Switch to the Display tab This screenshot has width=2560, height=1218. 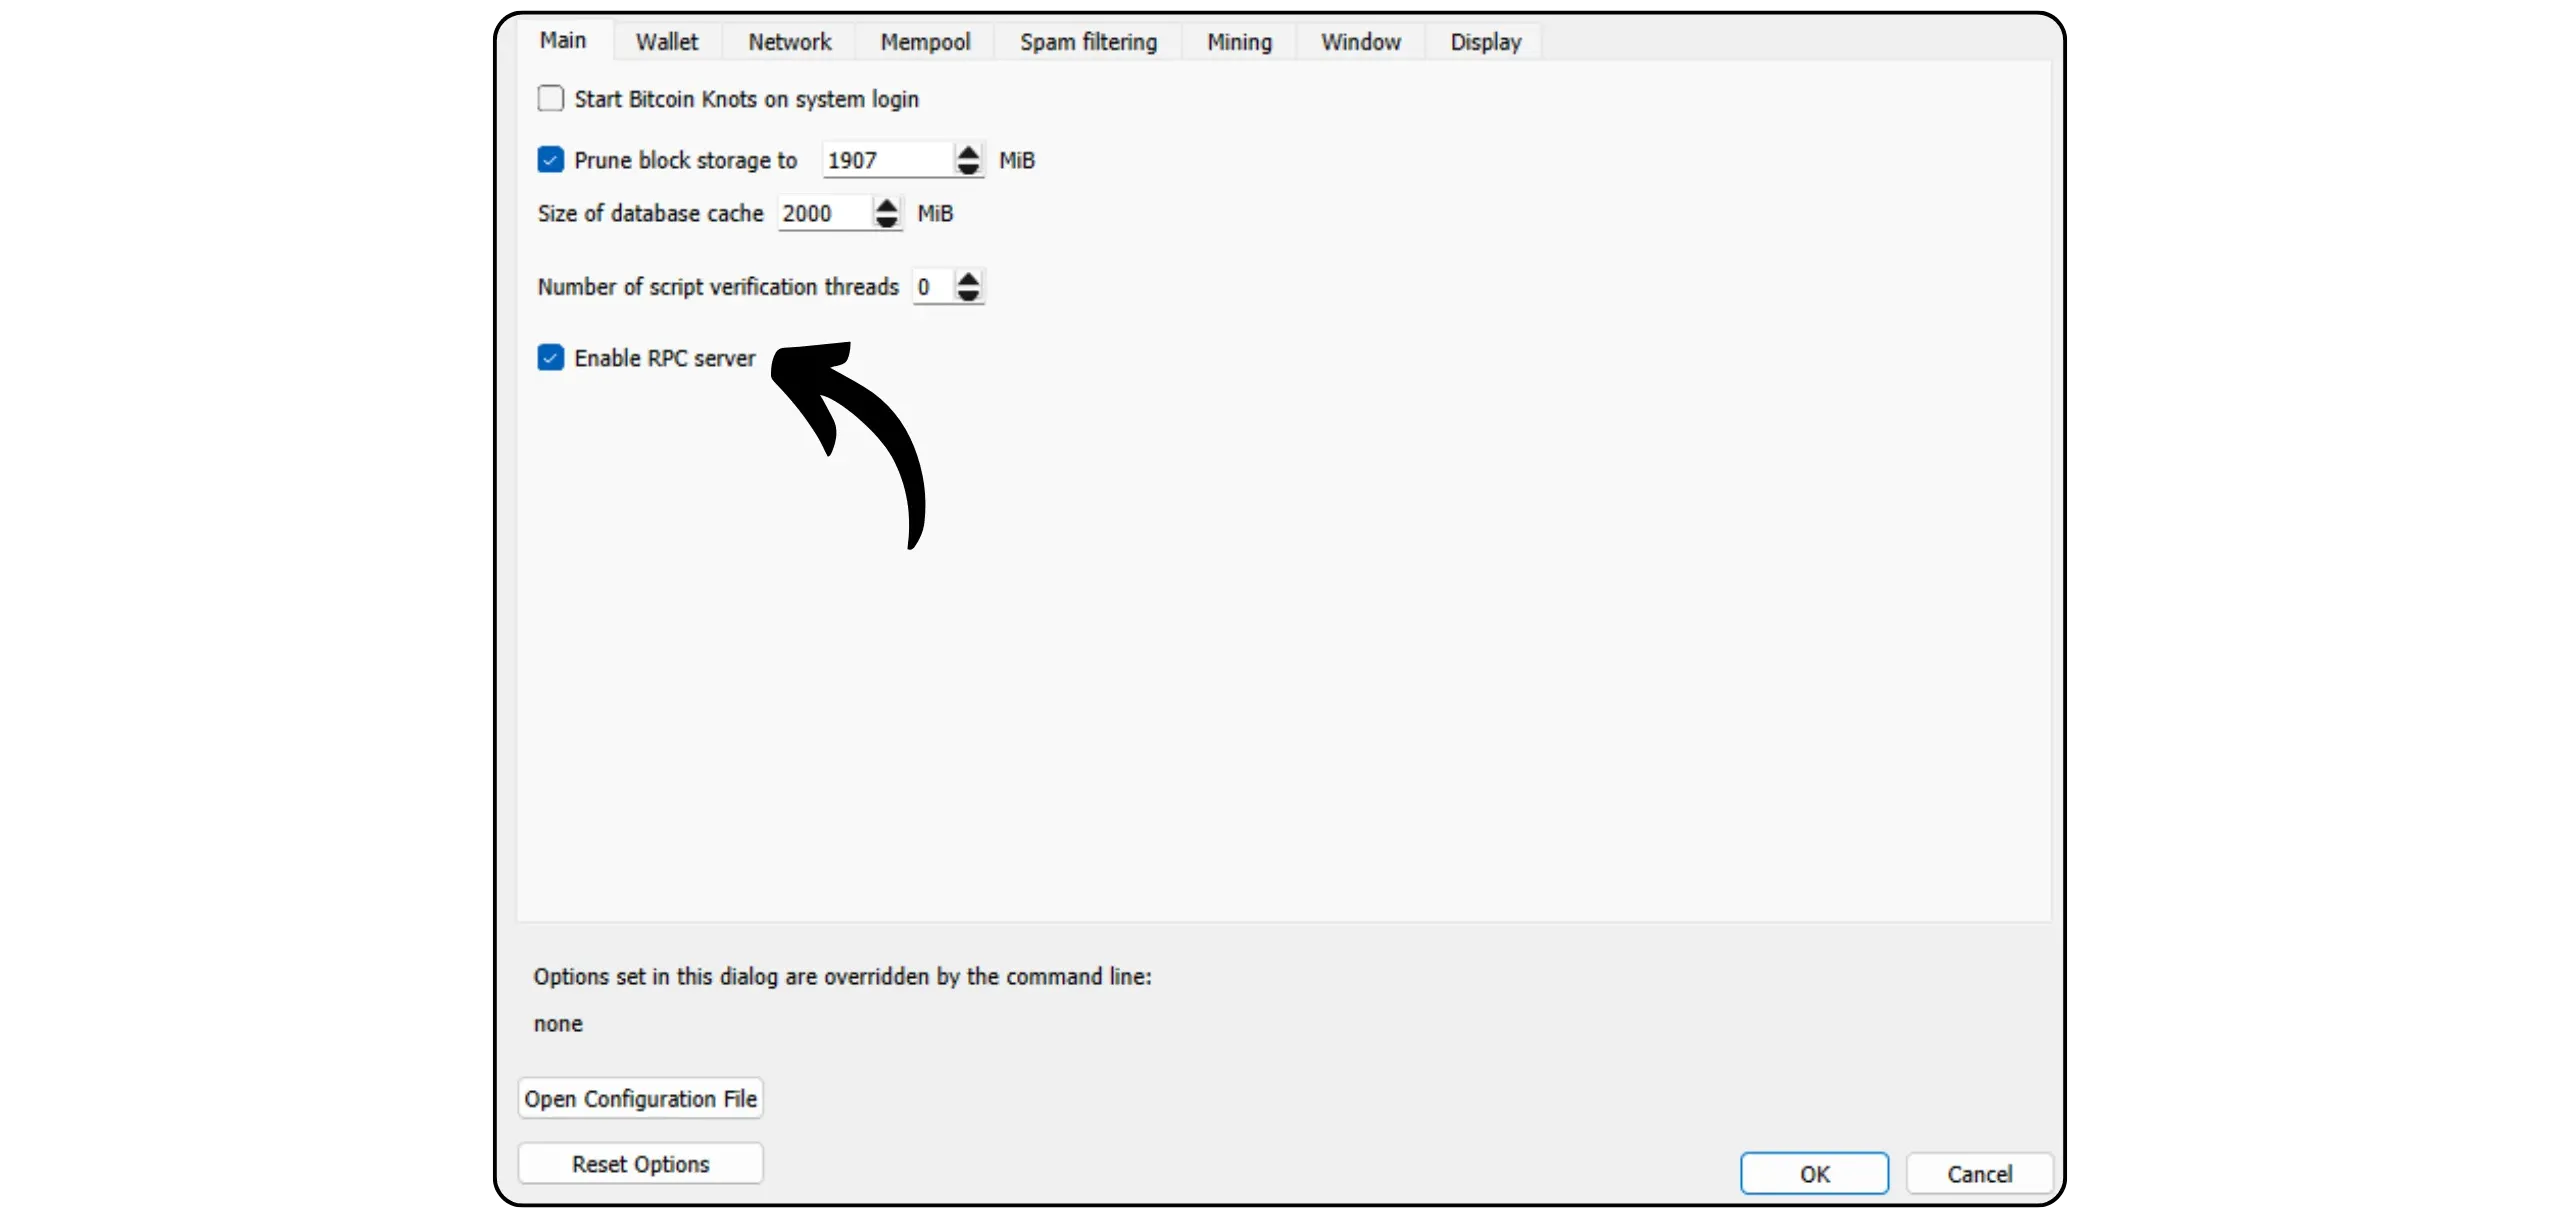coord(1485,42)
